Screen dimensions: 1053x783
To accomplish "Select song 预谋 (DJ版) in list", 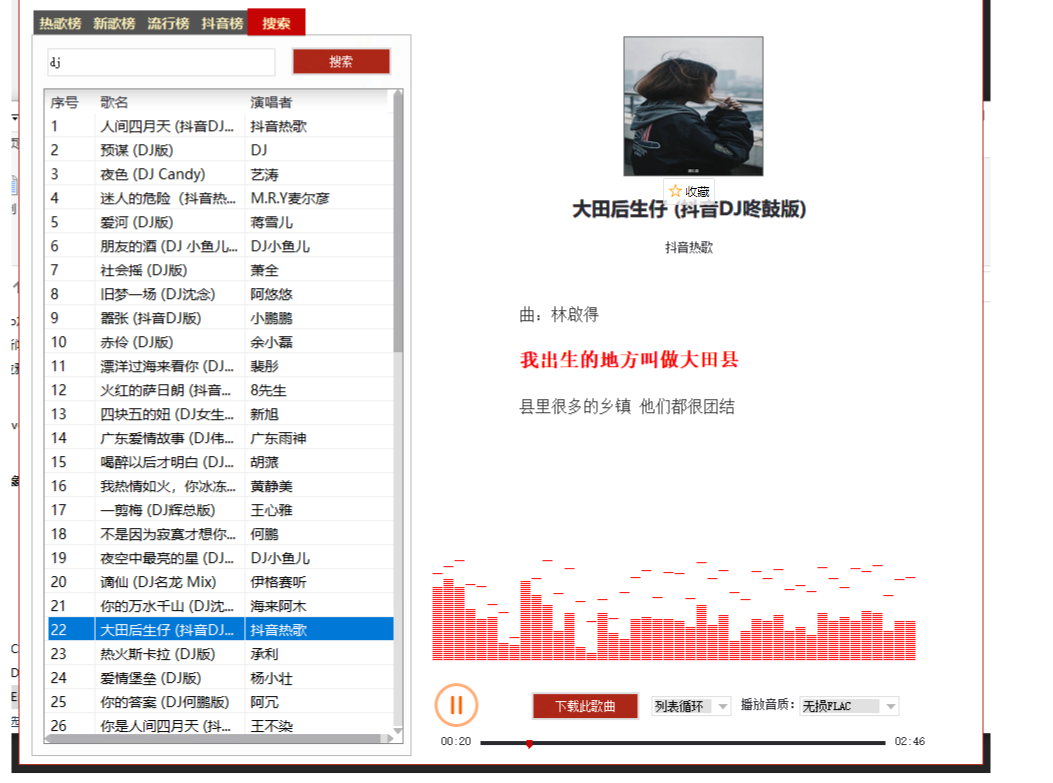I will coord(137,150).
